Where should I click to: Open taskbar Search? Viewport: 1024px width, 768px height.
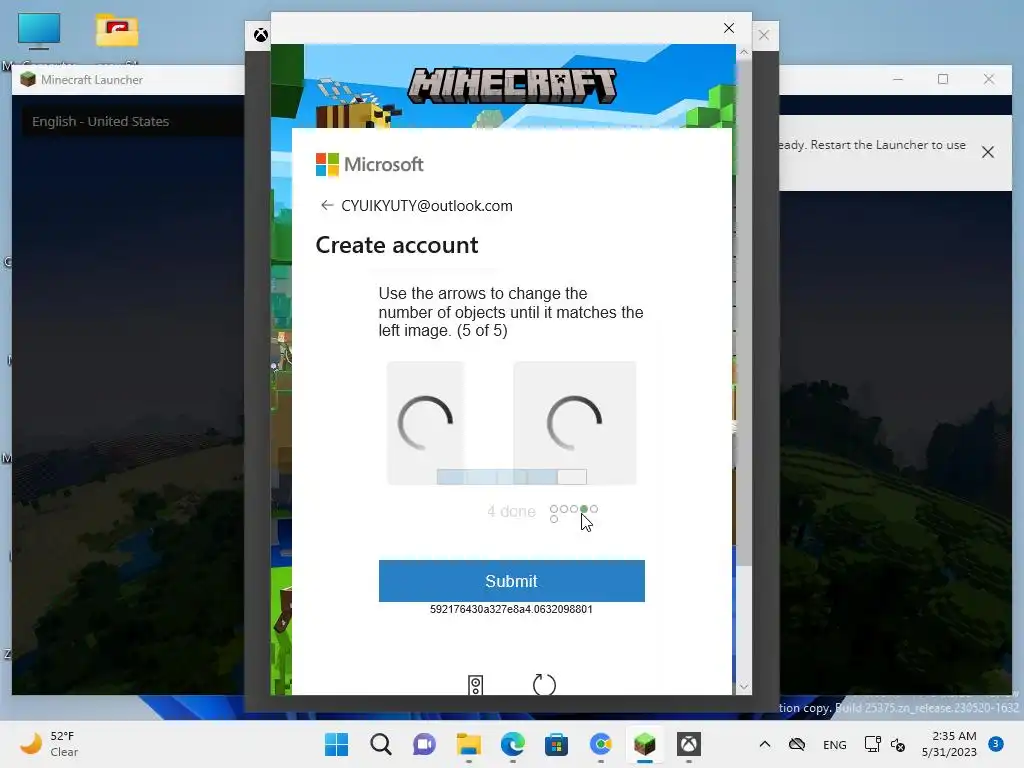tap(381, 744)
